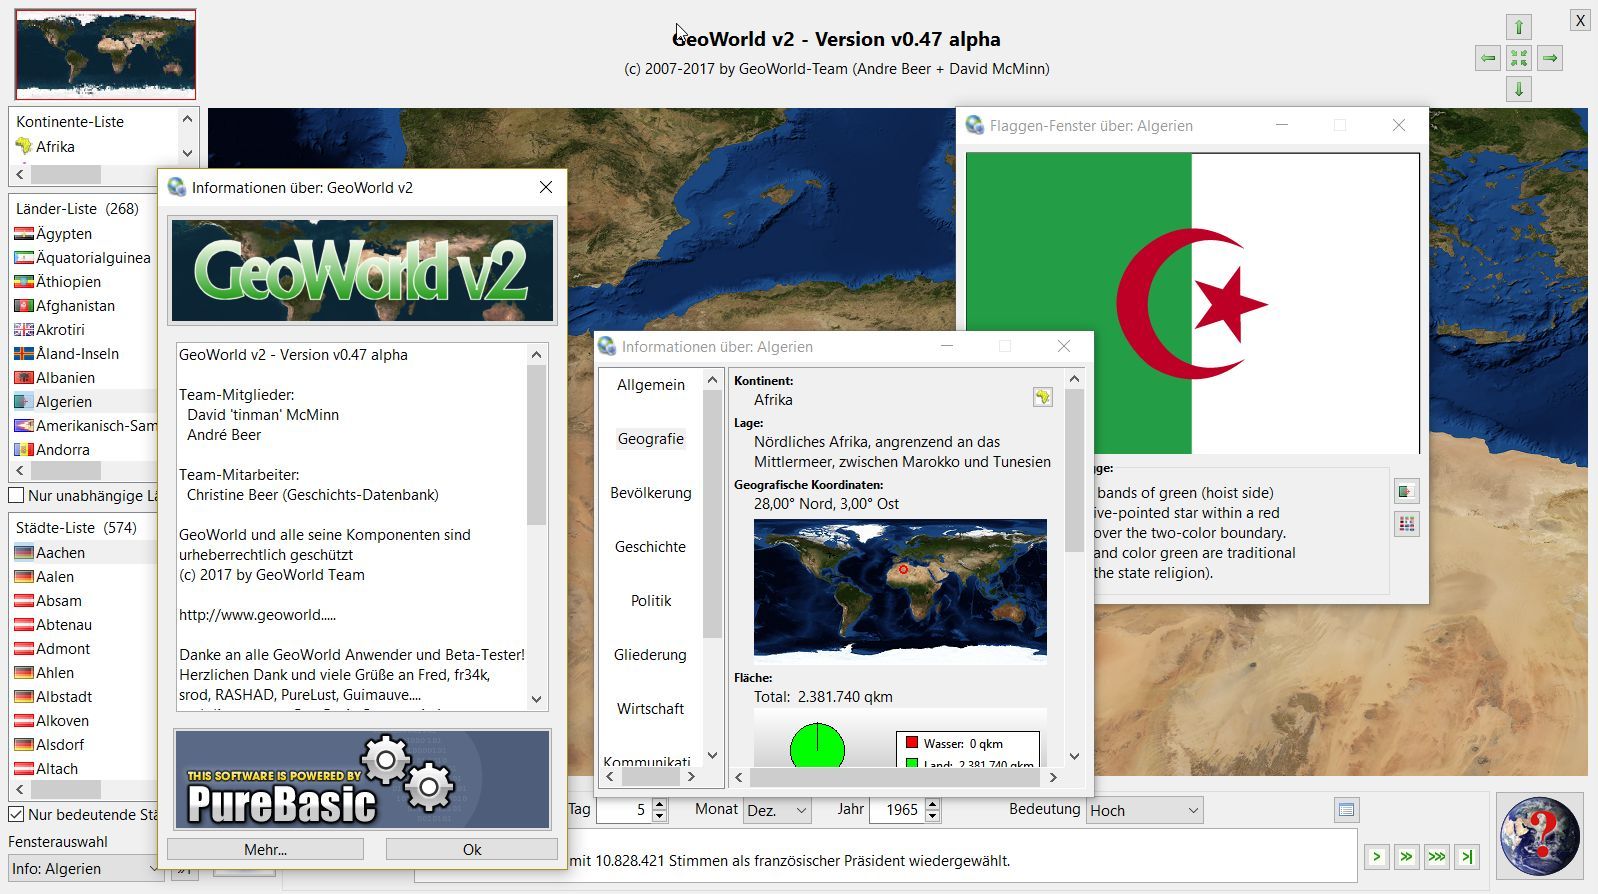Click the color grid icon beside flag description
Screen dimensions: 1598x894
point(1407,524)
